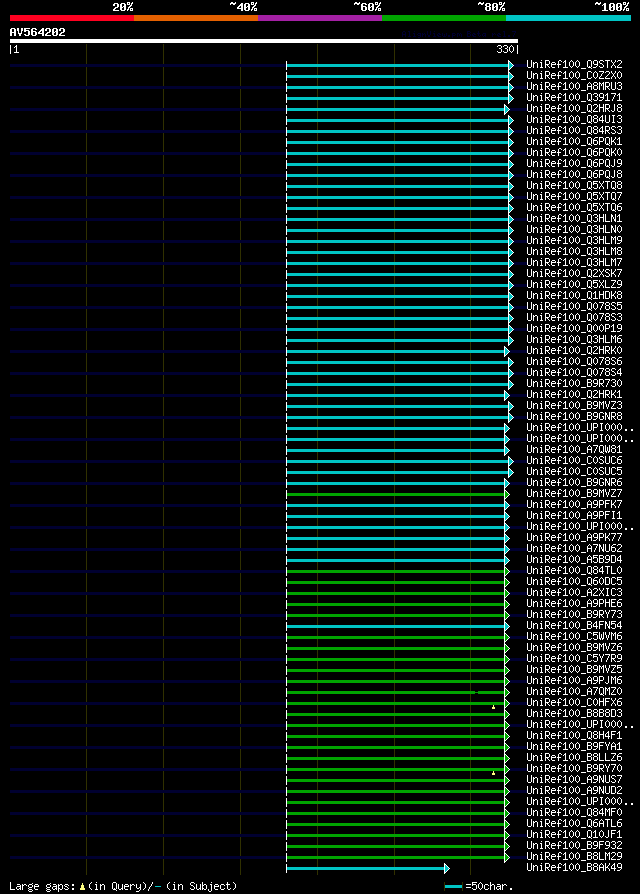The width and height of the screenshot is (640, 894).
Task: Open the UniRef100_A9PK77 hit label
Action: pyautogui.click(x=574, y=538)
